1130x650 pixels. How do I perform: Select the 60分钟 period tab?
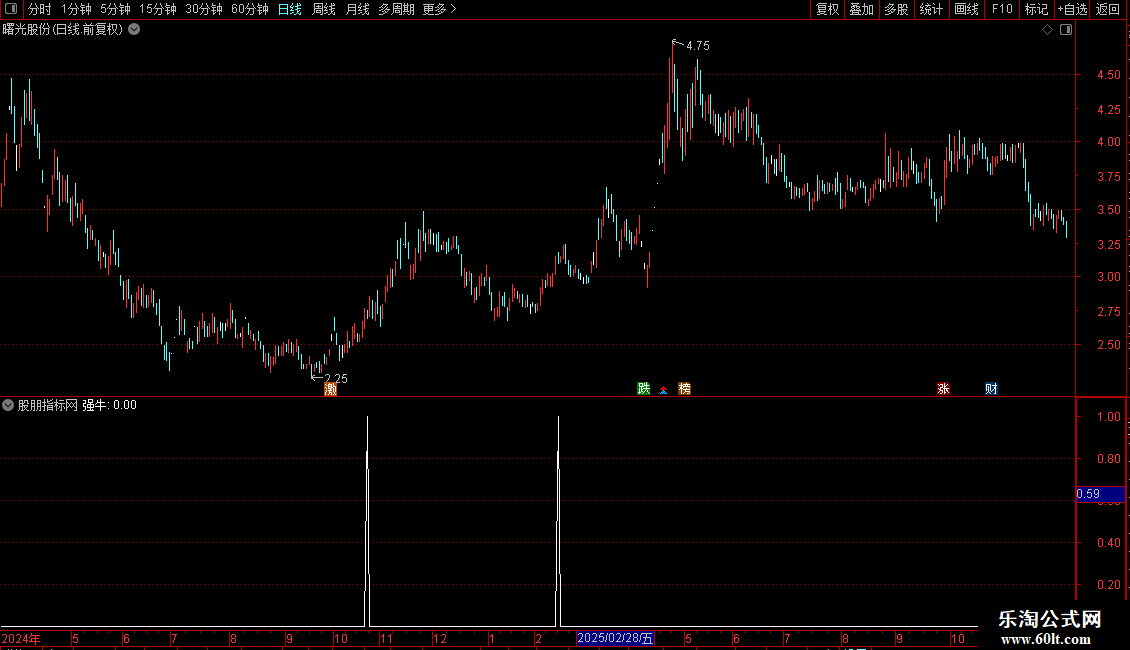pos(250,9)
